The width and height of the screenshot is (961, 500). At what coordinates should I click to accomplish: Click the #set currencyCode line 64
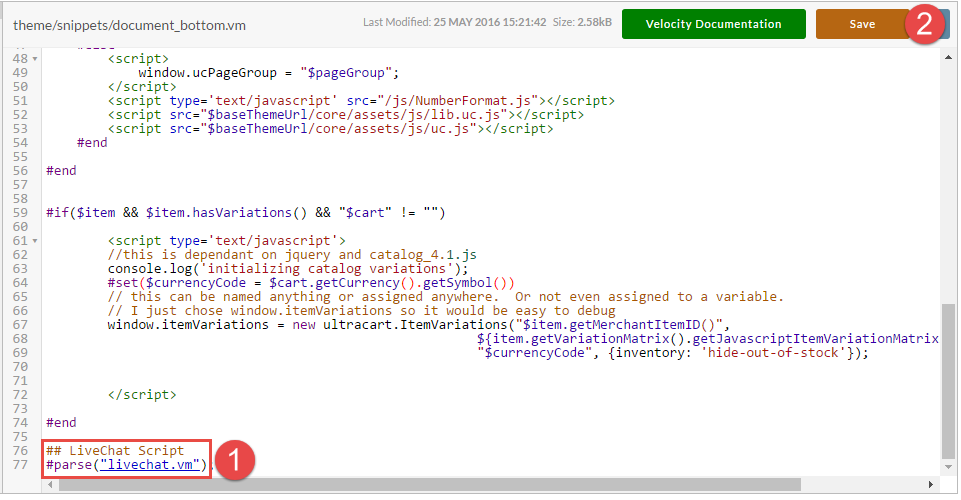point(311,283)
